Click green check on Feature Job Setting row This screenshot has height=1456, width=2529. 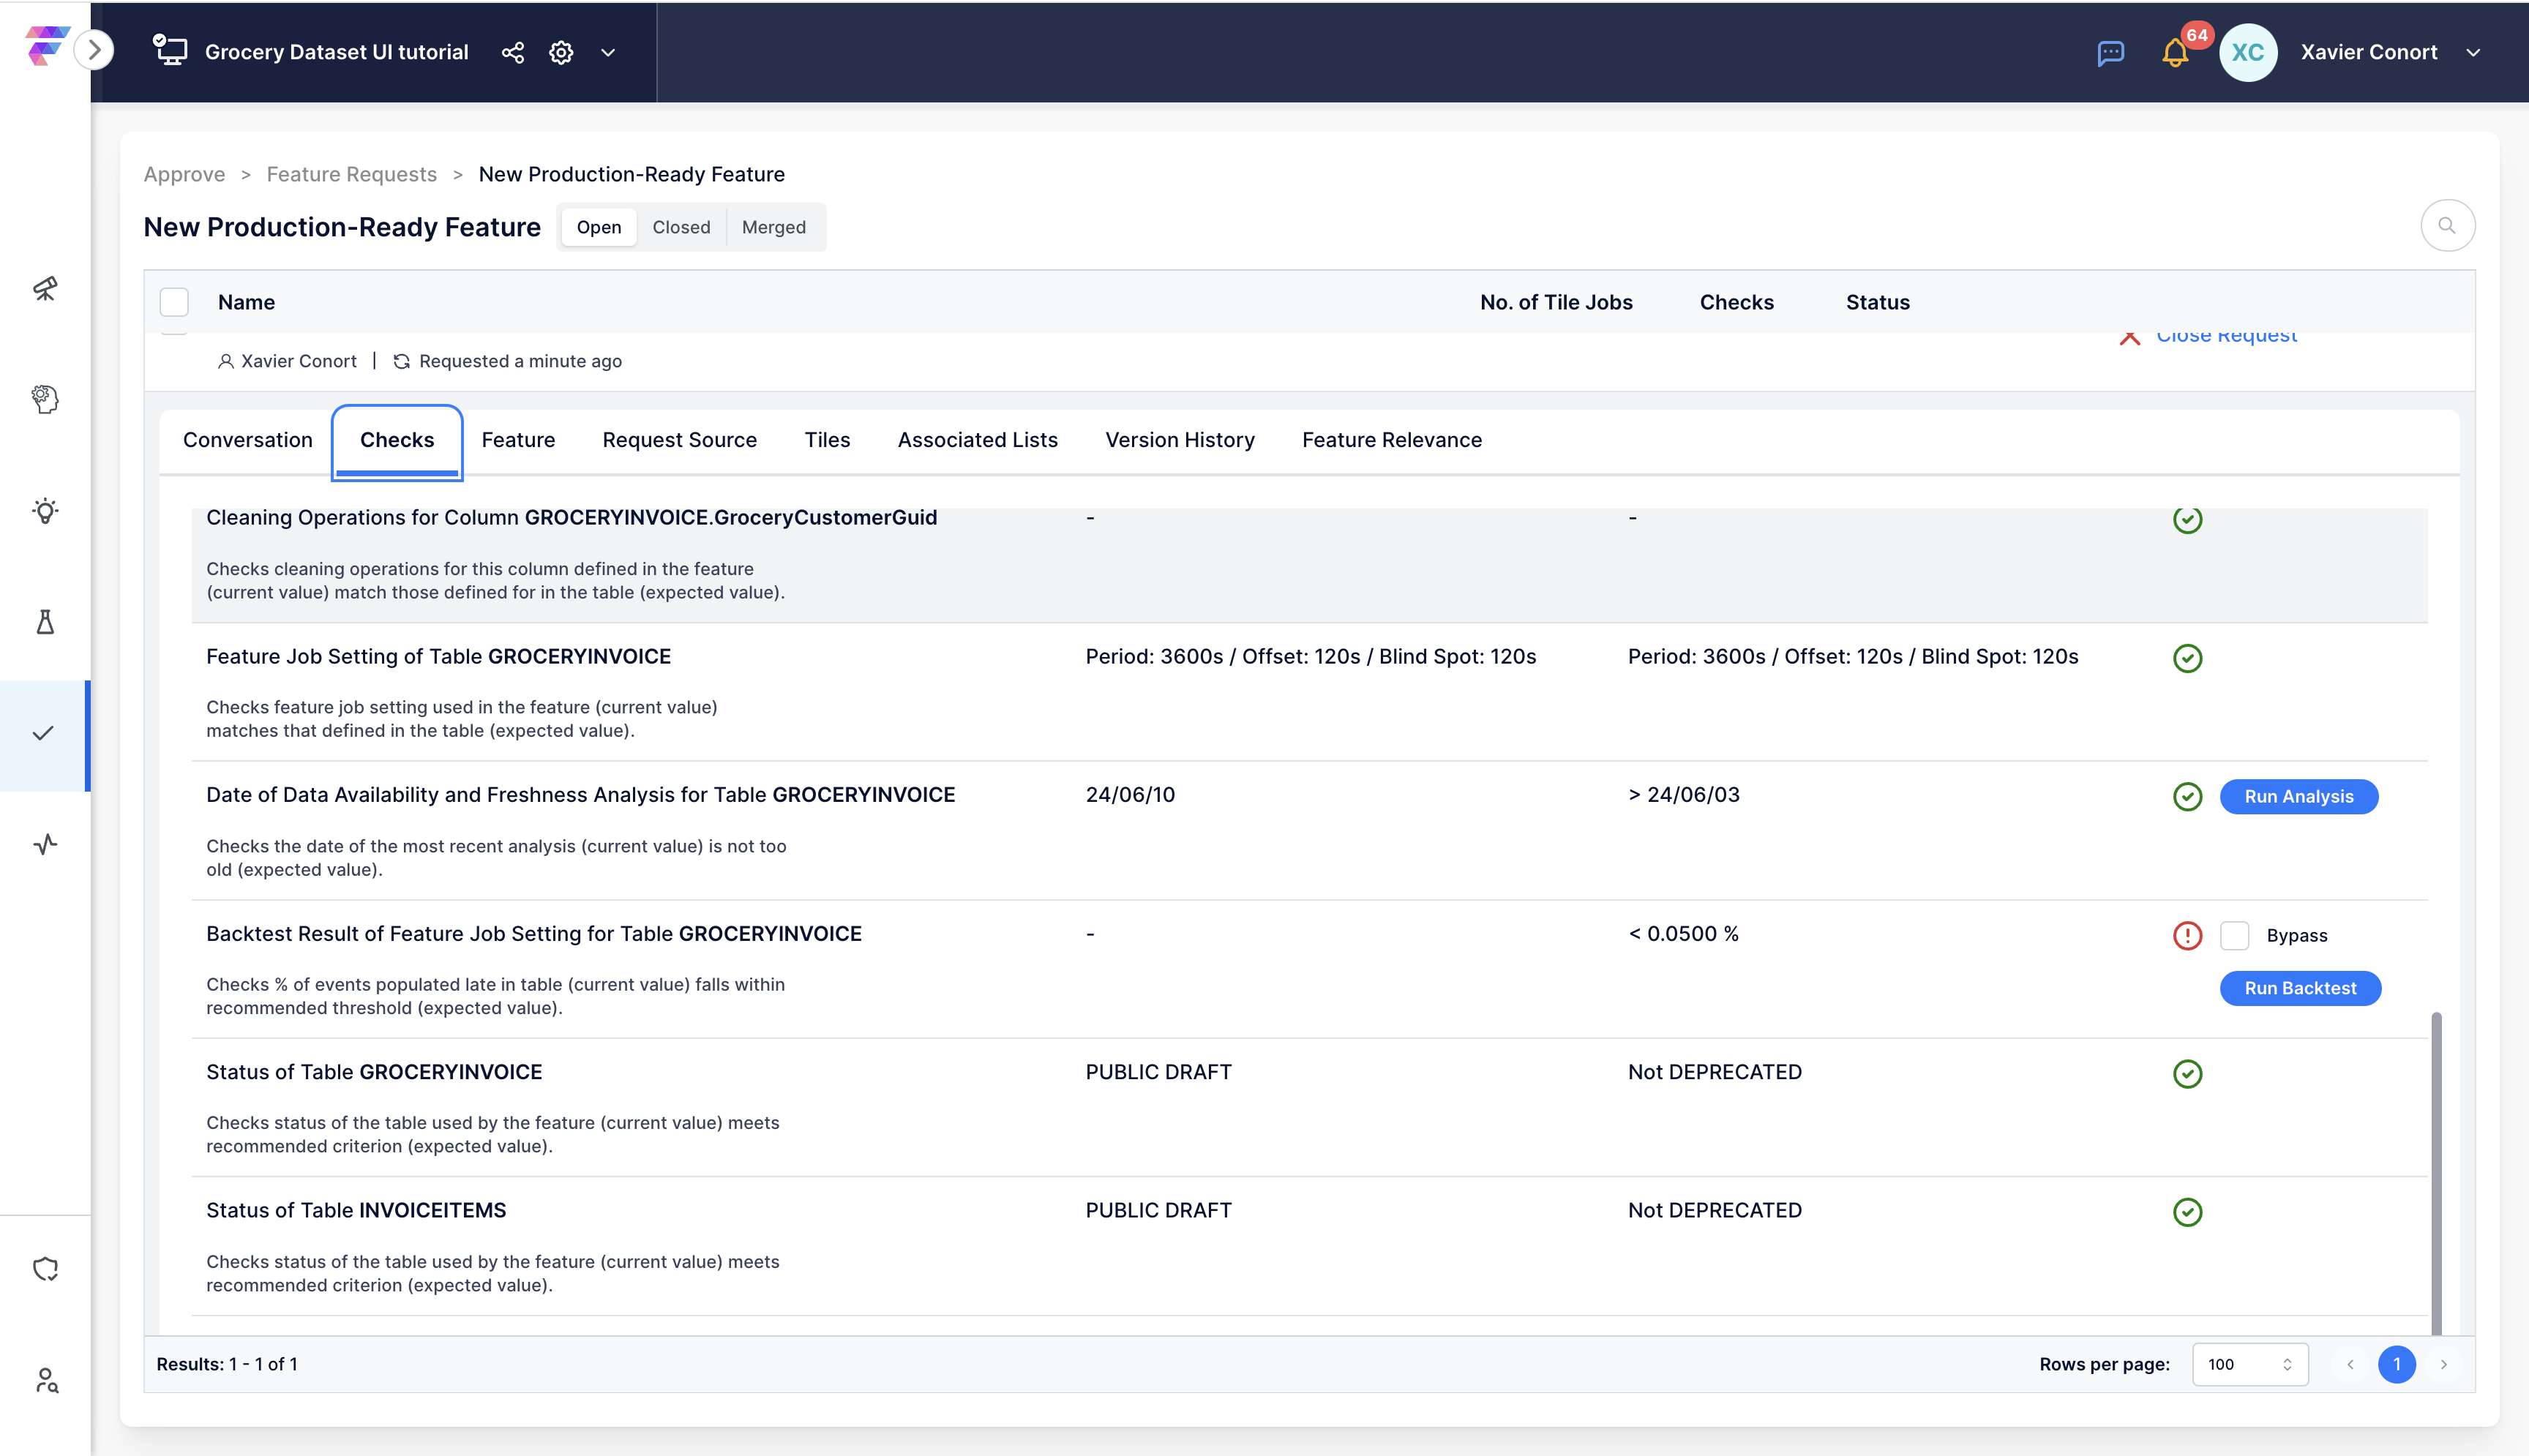point(2187,658)
